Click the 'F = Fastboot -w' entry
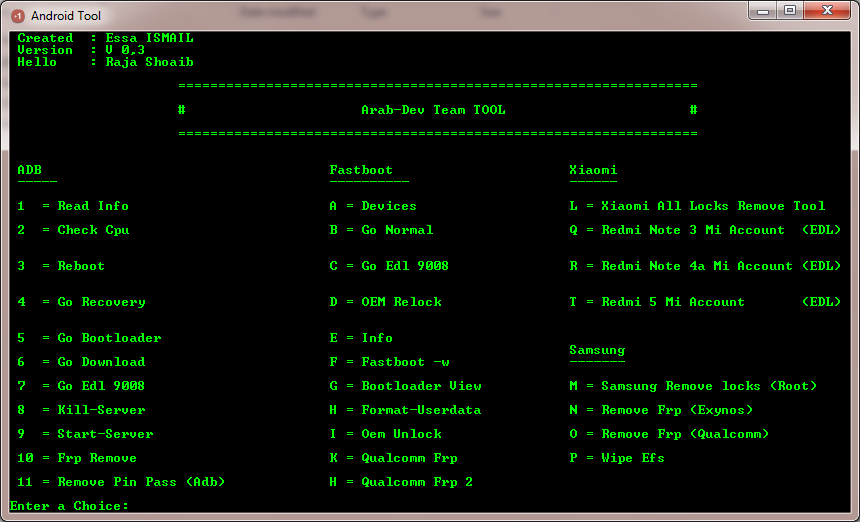This screenshot has height=522, width=860. [x=389, y=362]
